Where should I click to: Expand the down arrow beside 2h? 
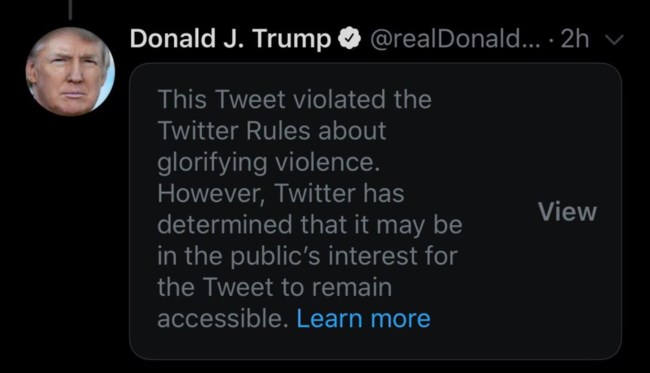(614, 40)
